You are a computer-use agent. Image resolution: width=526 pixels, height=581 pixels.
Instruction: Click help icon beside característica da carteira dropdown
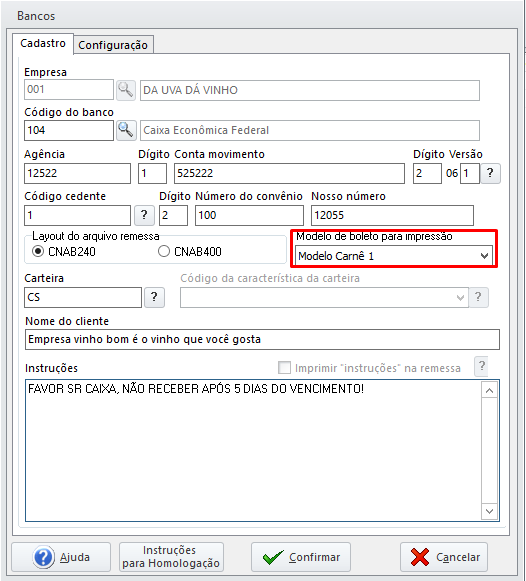[478, 297]
